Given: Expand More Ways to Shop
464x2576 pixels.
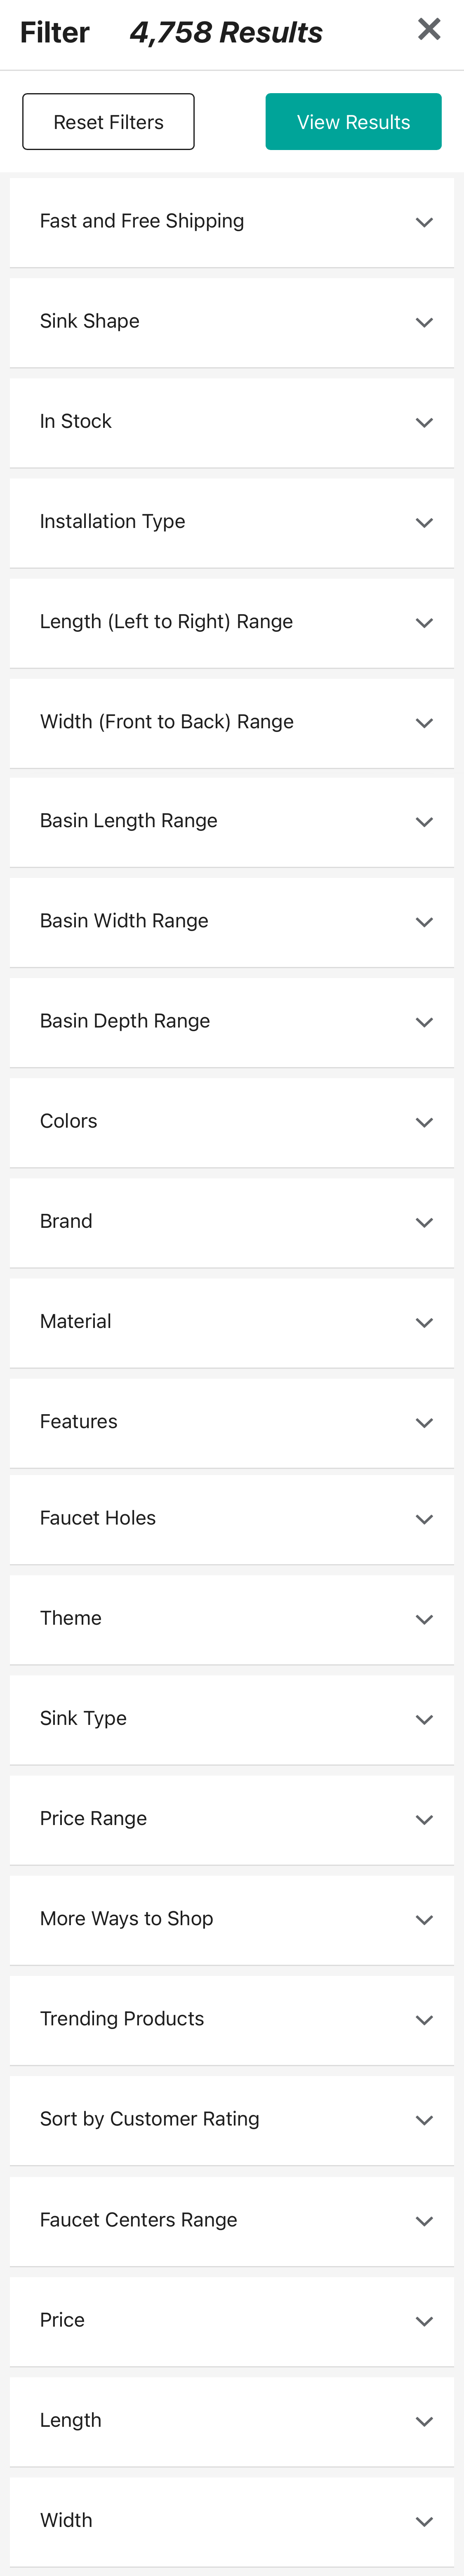Looking at the screenshot, I should pos(232,1918).
